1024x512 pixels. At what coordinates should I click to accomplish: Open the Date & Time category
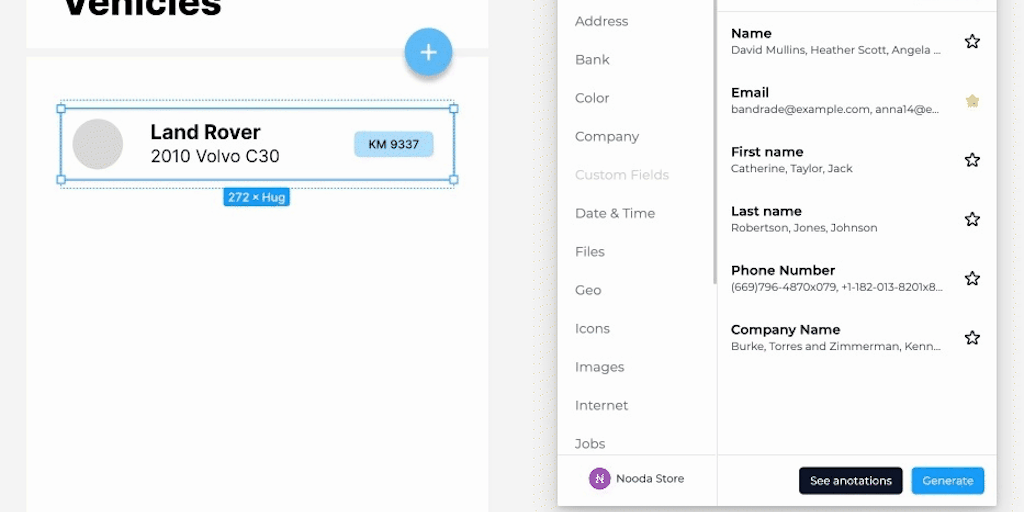coord(614,213)
